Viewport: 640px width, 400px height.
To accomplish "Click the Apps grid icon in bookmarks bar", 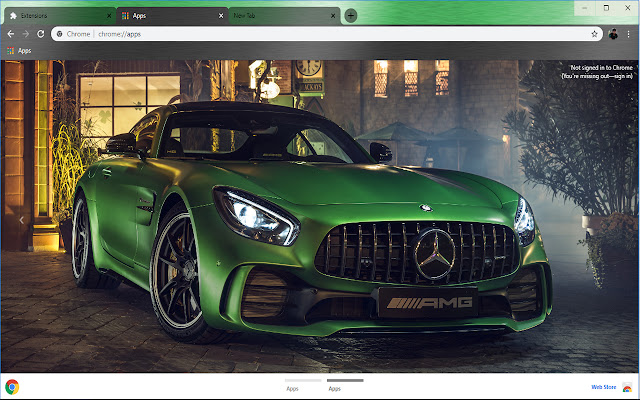I will coord(11,51).
